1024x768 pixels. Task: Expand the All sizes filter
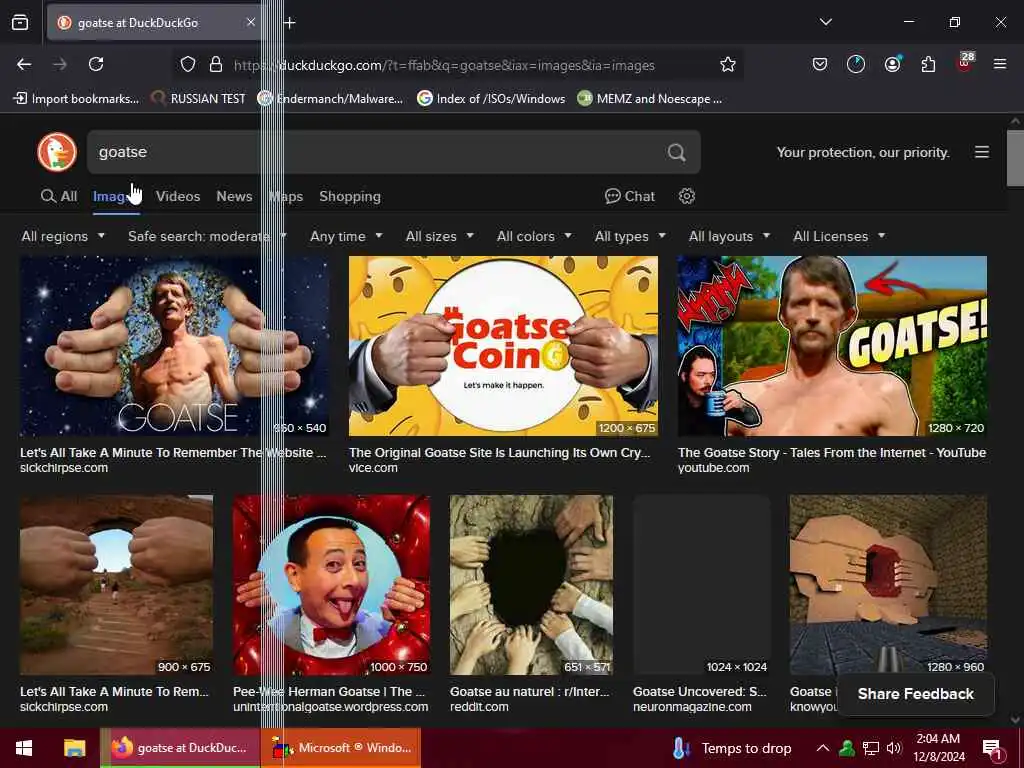440,236
